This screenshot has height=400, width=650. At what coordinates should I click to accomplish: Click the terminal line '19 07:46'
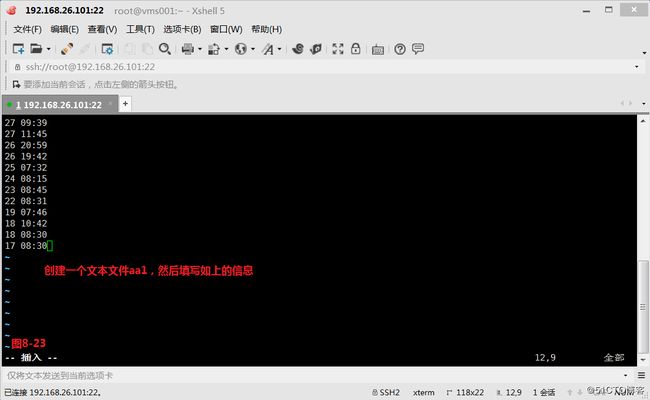(x=26, y=212)
